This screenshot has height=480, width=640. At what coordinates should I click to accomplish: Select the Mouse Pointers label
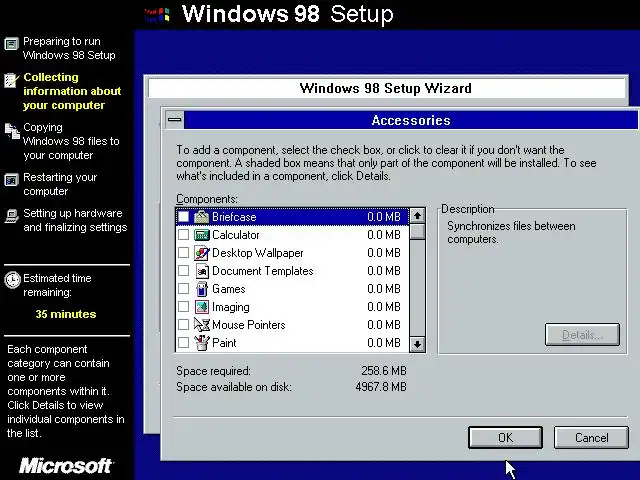249,325
